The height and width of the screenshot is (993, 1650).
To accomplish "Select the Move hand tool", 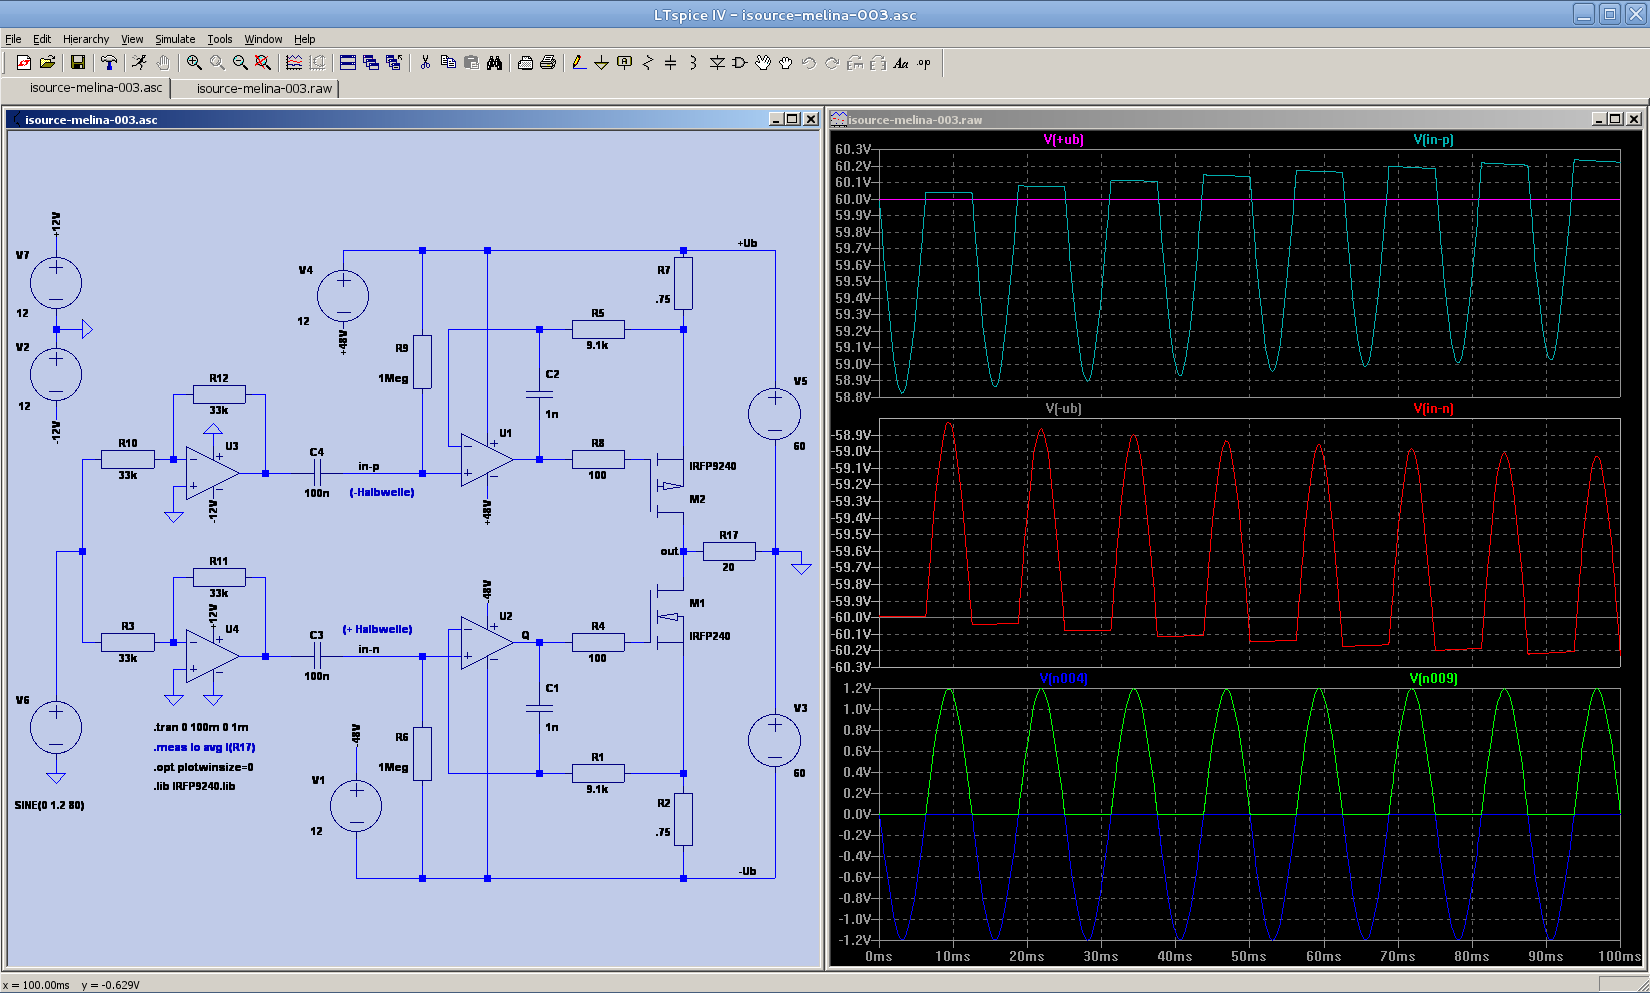I will (x=763, y=63).
